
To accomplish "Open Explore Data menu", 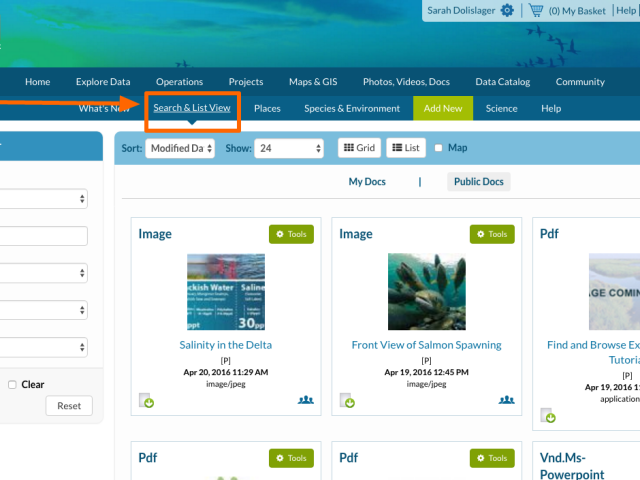I will click(x=103, y=82).
